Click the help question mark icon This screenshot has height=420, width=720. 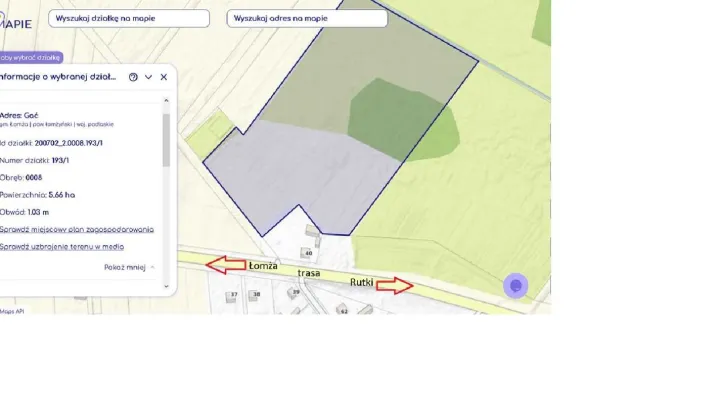[x=133, y=77]
